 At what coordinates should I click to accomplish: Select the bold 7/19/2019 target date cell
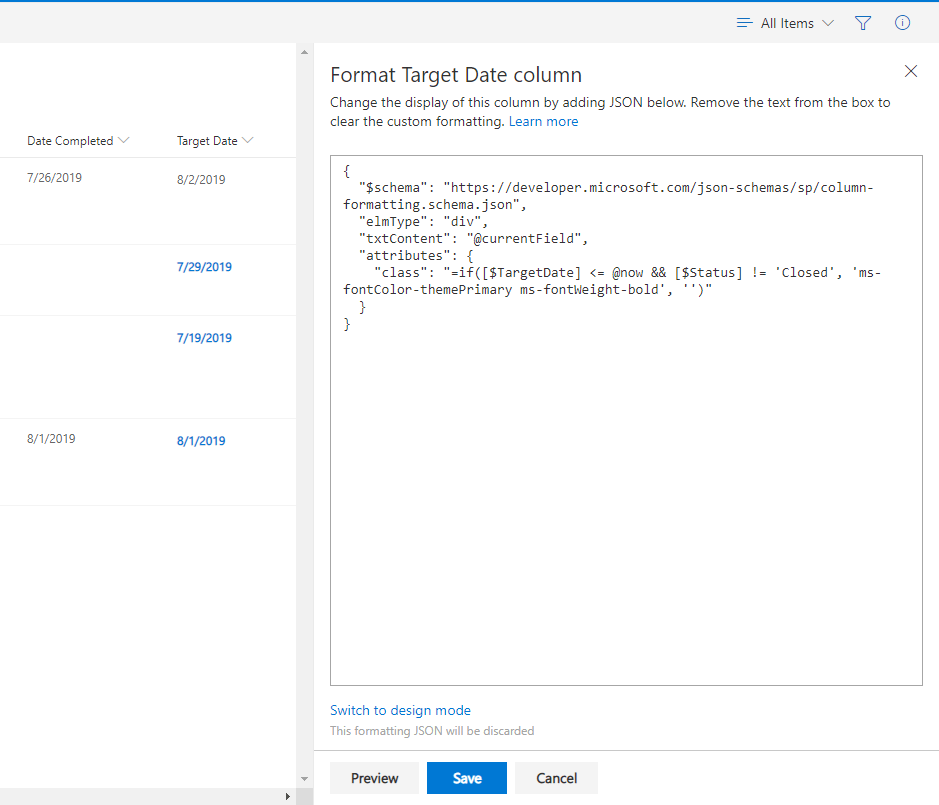(204, 338)
